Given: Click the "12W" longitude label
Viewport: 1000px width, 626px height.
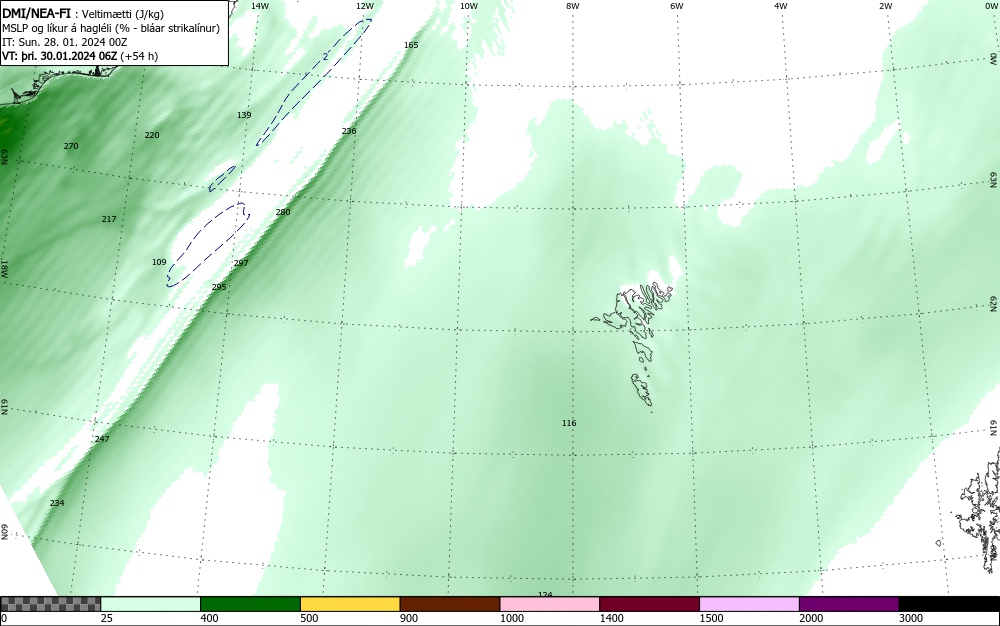Looking at the screenshot, I should [364, 6].
